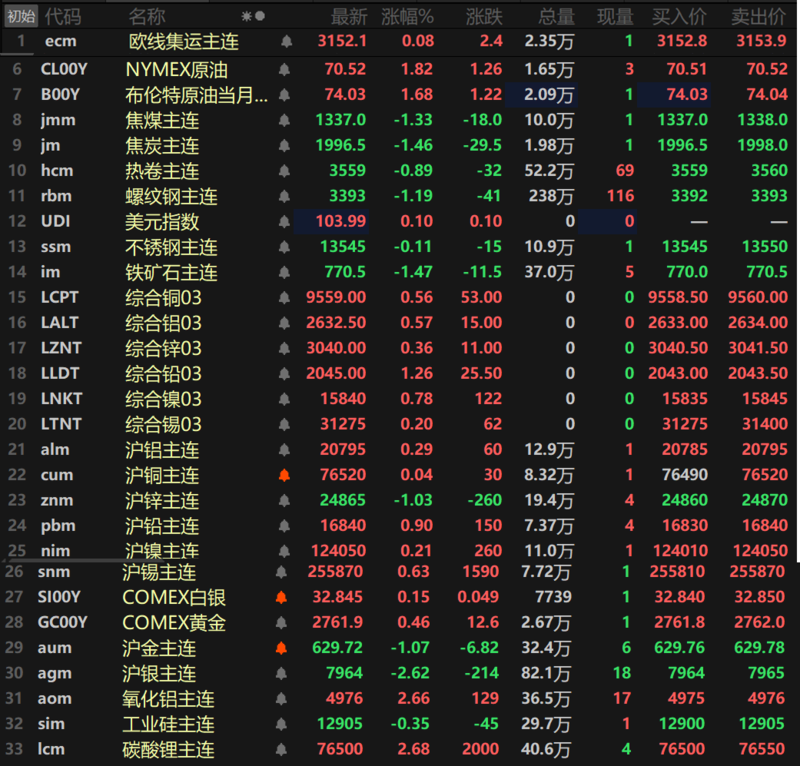Sort by the 买入价 column header
The height and width of the screenshot is (766, 800).
coord(679,17)
